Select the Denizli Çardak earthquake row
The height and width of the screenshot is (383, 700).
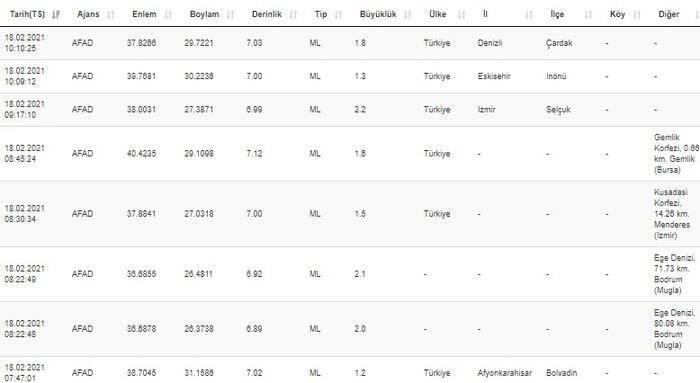(350, 43)
